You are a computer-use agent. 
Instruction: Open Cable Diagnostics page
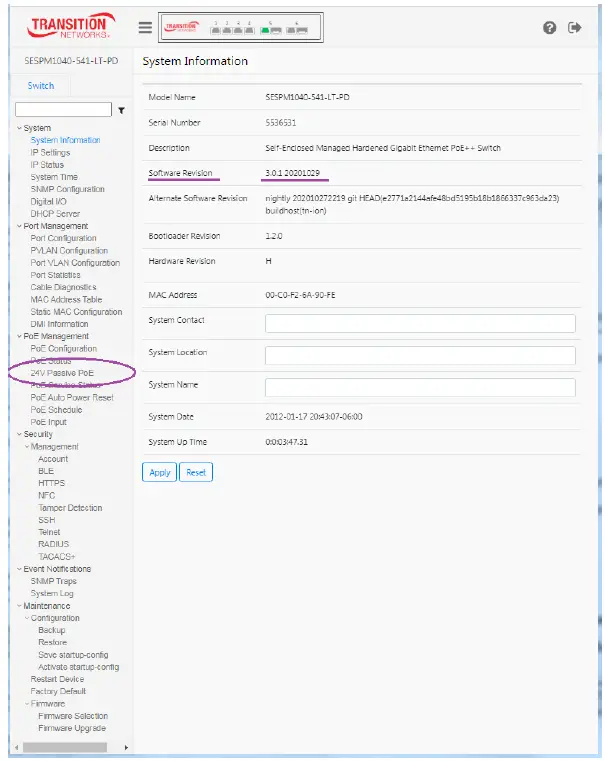(64, 287)
